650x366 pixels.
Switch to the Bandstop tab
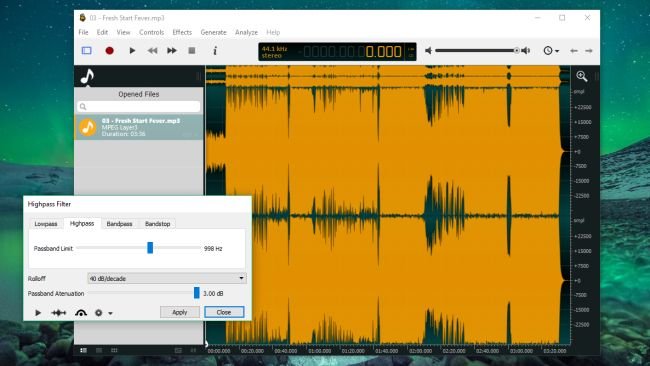pos(158,224)
